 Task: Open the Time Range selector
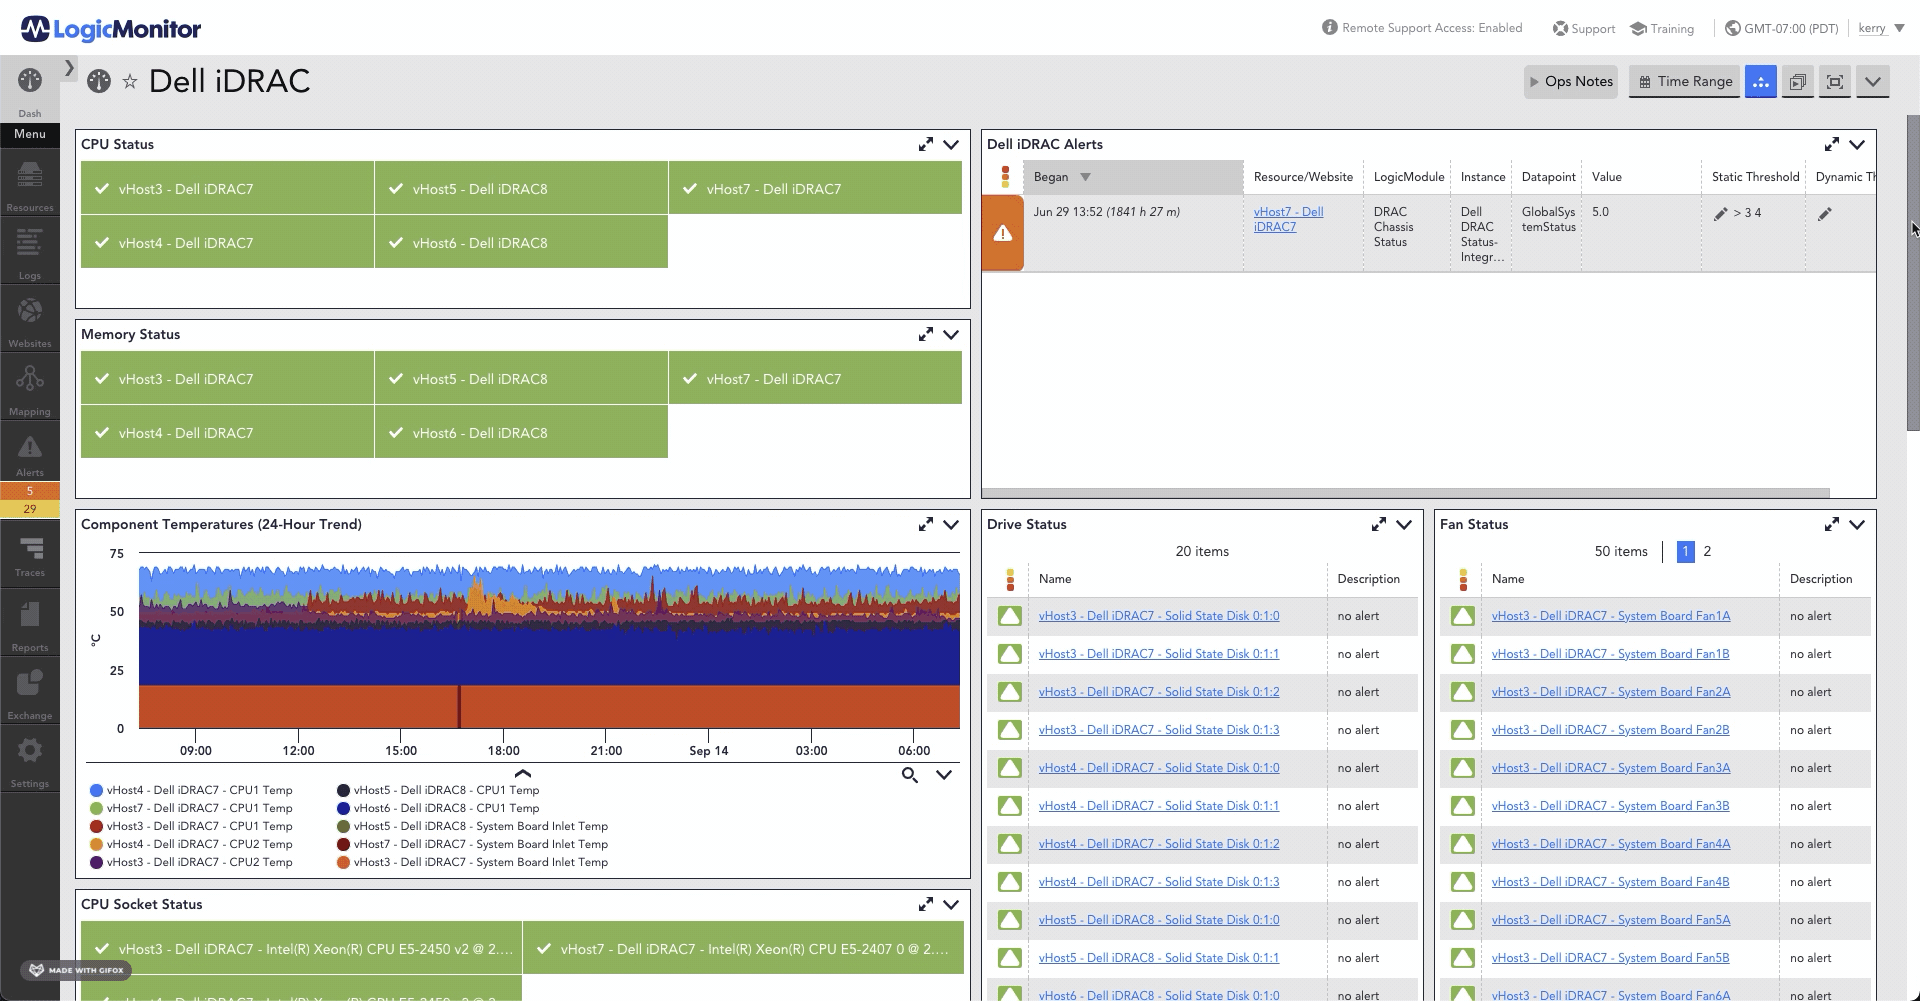point(1685,82)
